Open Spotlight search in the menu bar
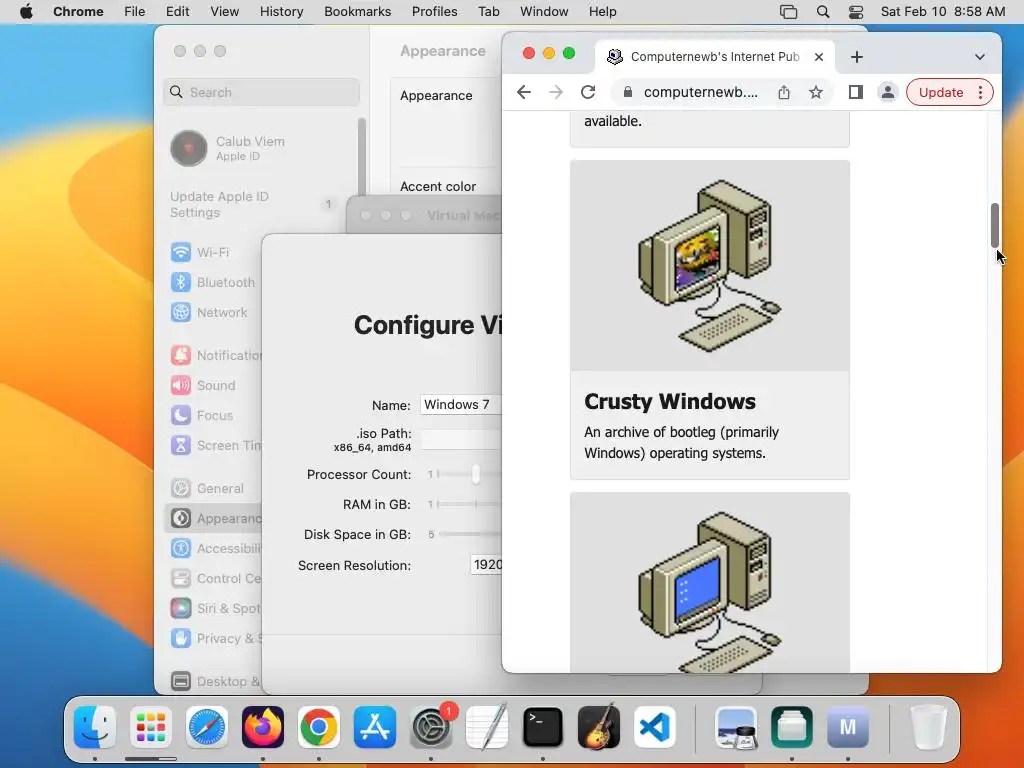This screenshot has width=1024, height=768. coord(823,11)
